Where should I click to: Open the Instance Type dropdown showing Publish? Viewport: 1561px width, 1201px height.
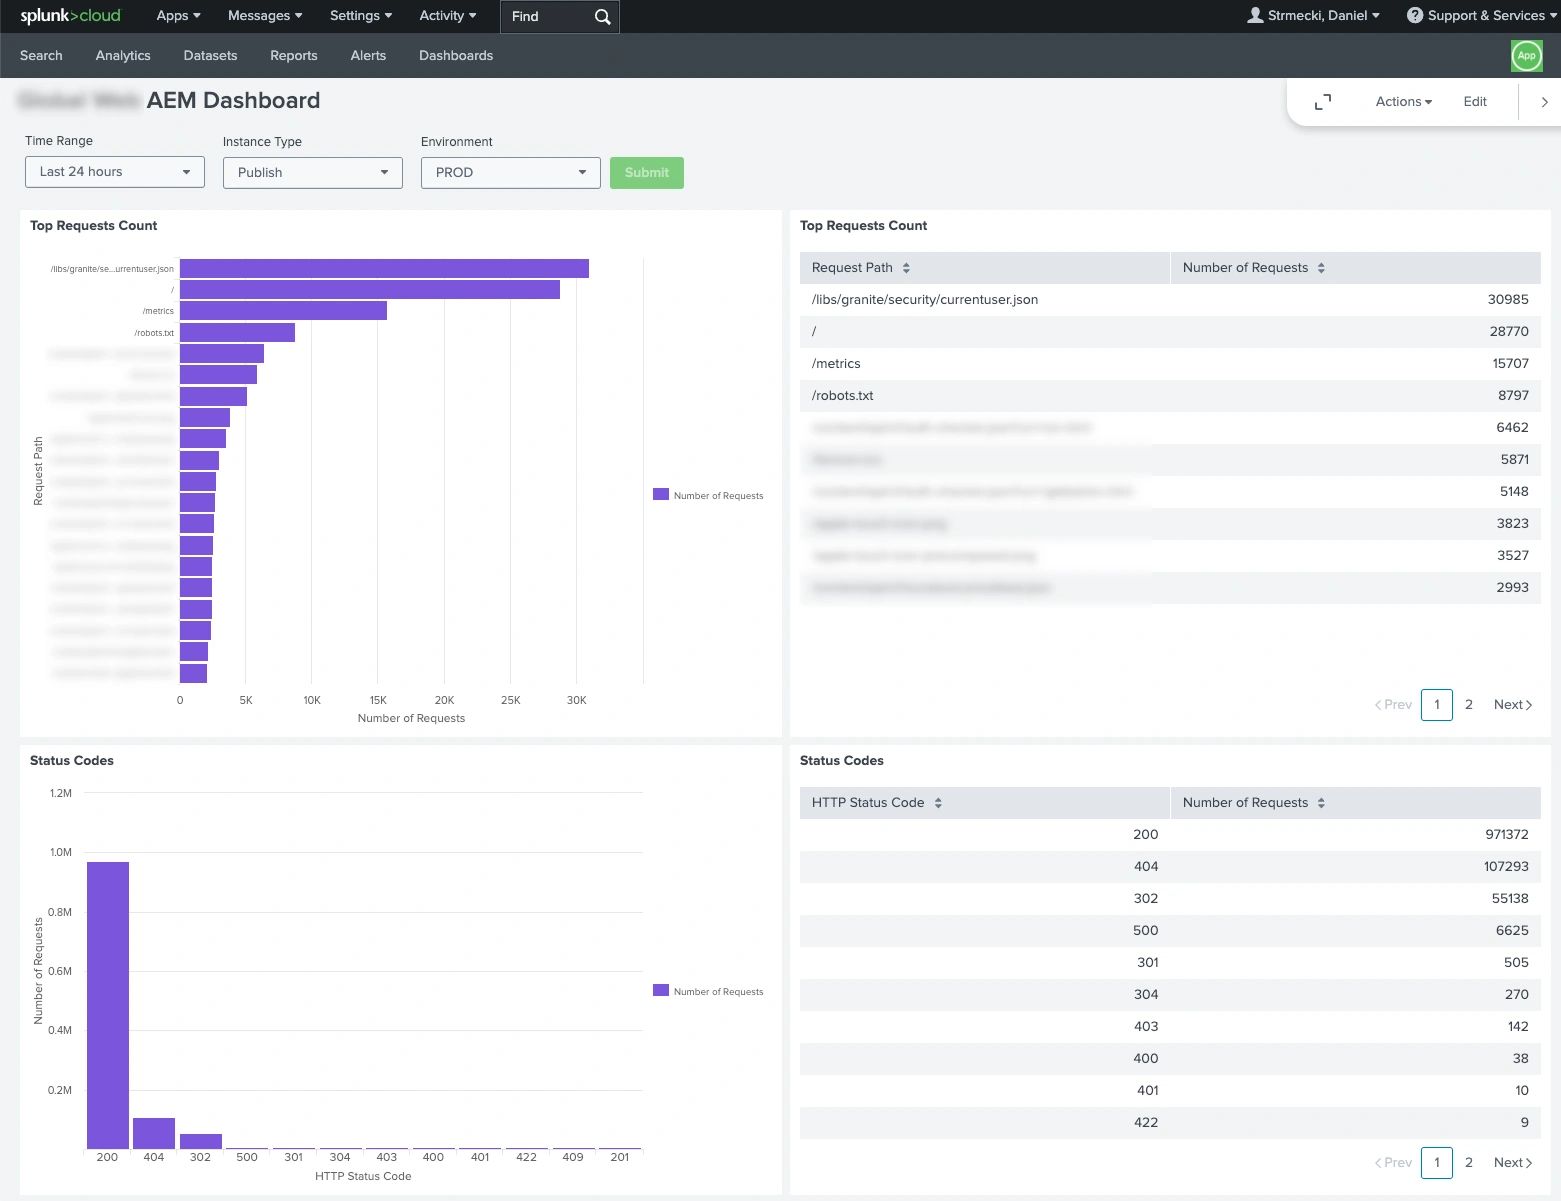click(311, 172)
